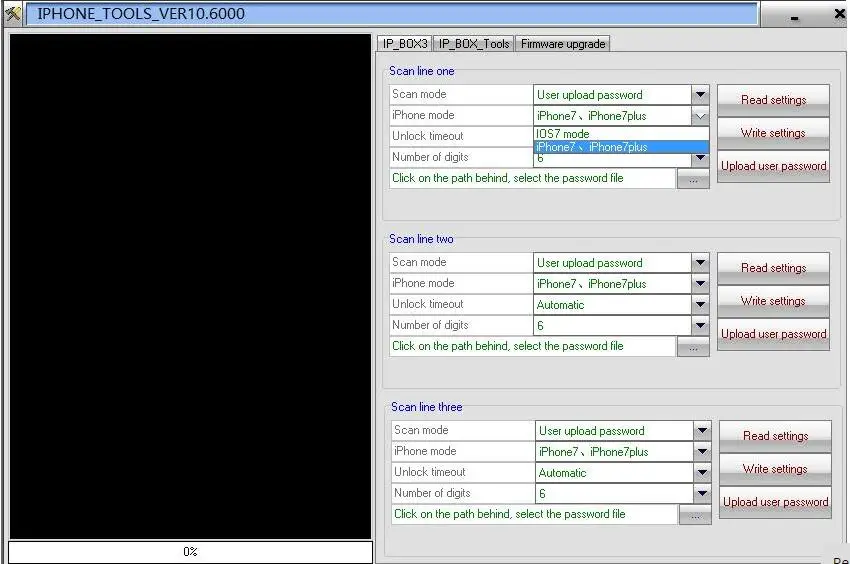Upload user password for Scan line one
This screenshot has width=850, height=564.
(774, 166)
